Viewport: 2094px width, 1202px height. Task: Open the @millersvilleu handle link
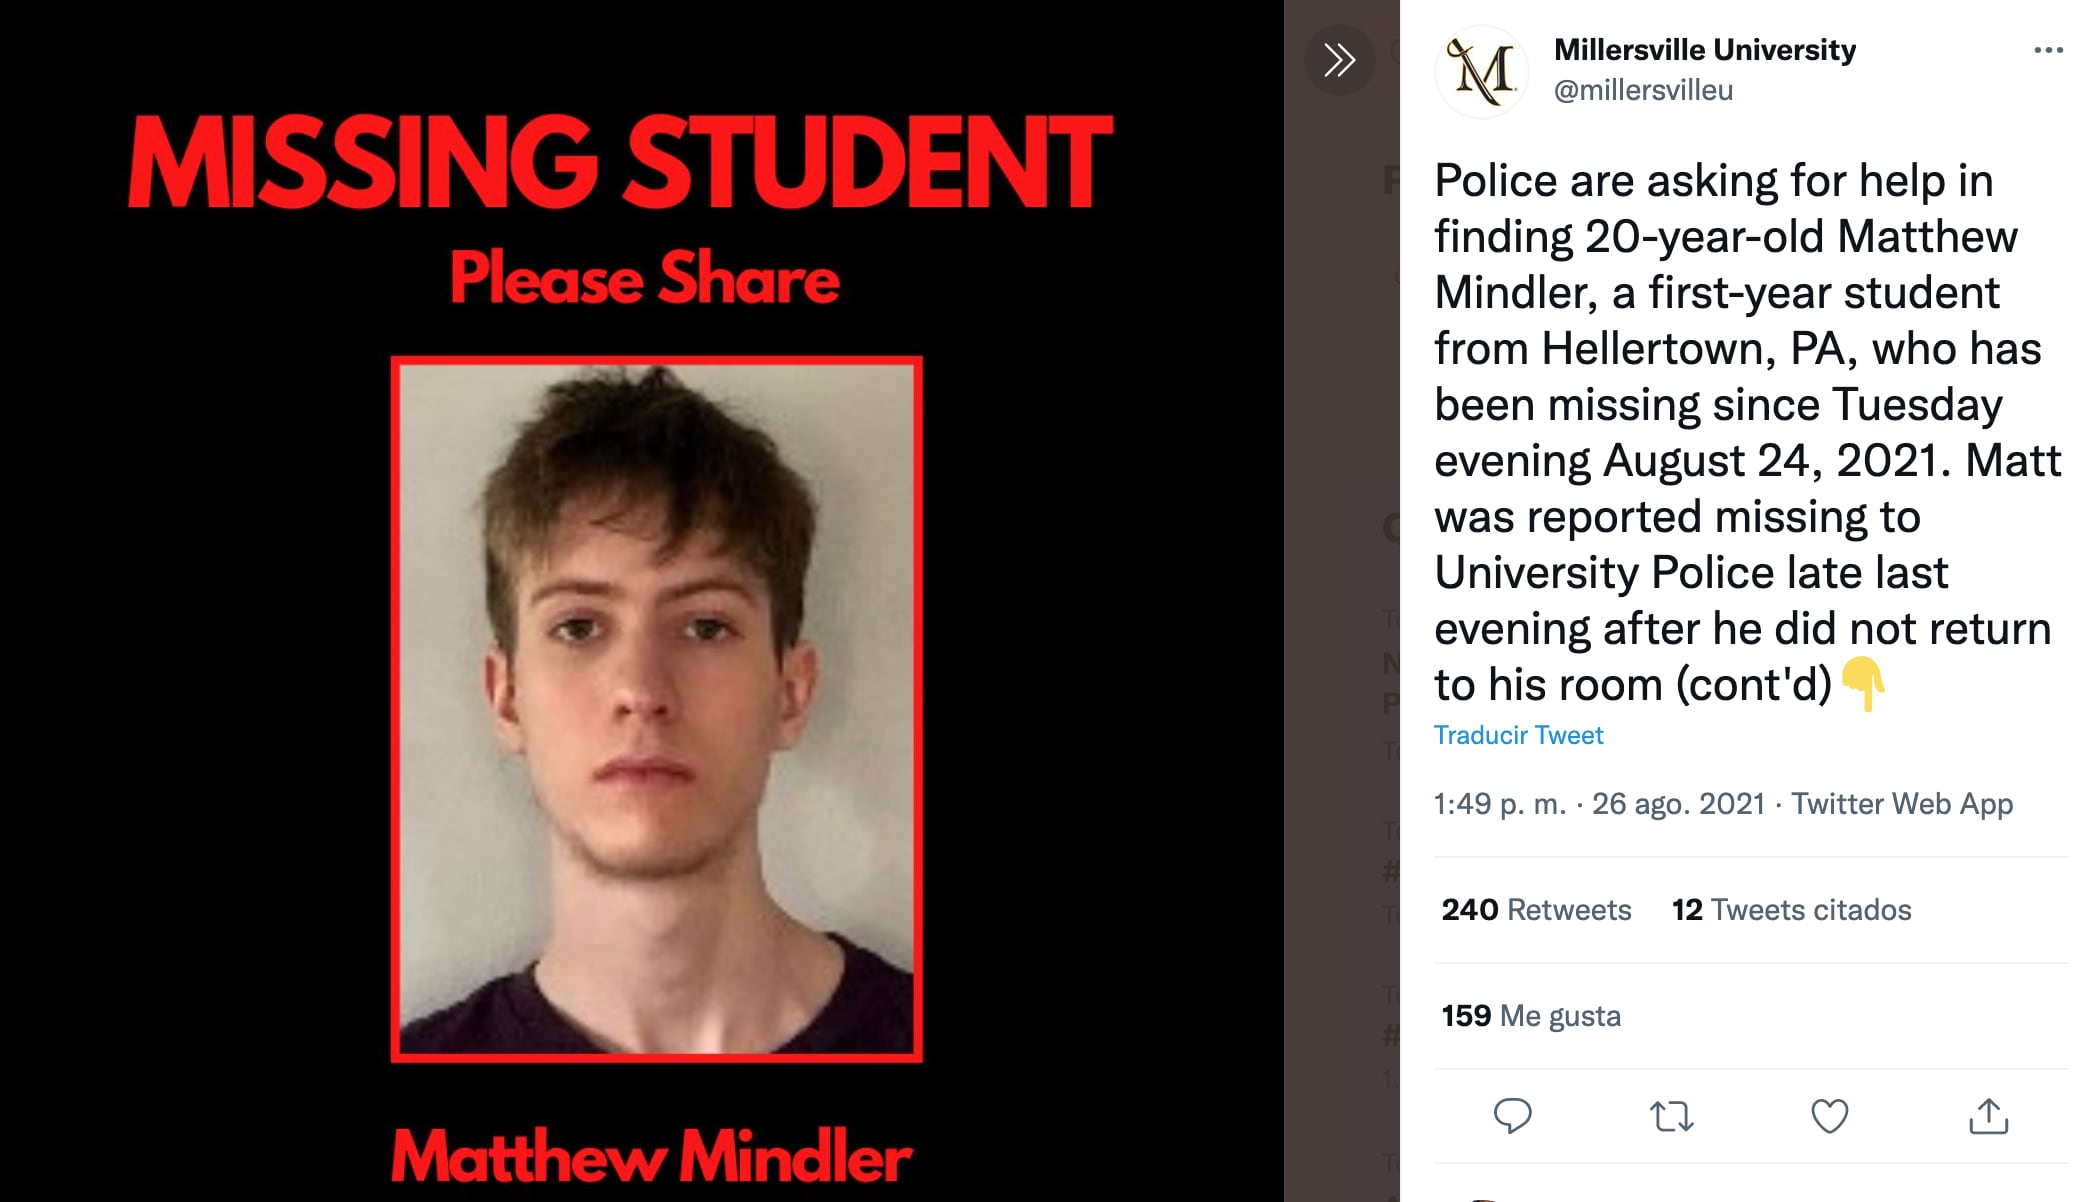pos(1643,90)
